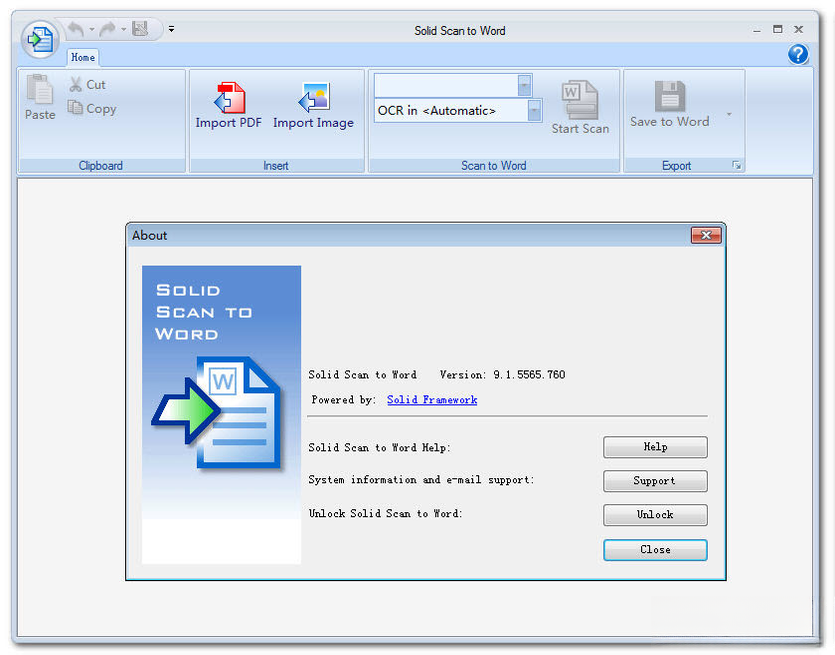Click the Undo arrow in quick access toolbar
The width and height of the screenshot is (835, 655).
(x=76, y=29)
